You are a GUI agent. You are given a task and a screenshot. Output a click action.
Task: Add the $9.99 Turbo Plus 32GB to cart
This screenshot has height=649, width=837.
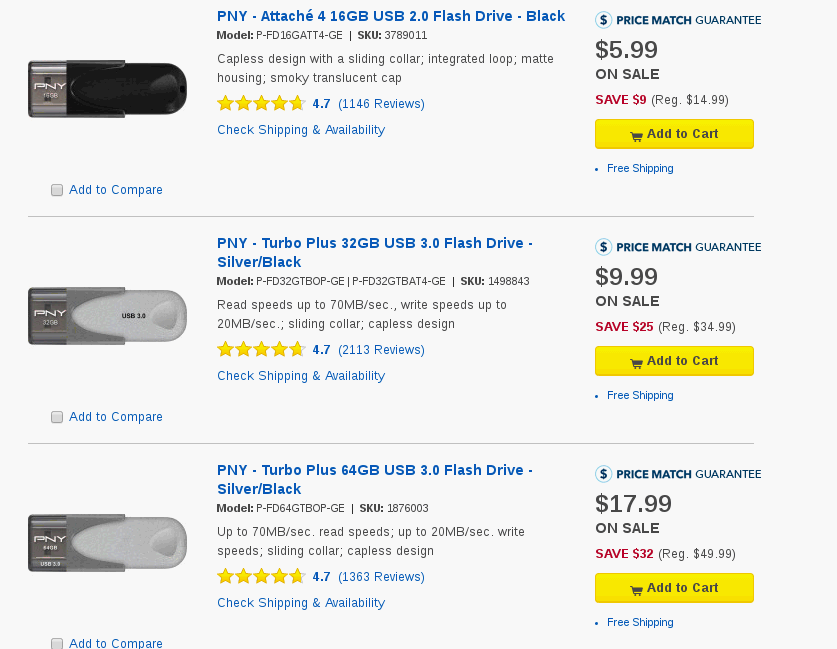(x=674, y=361)
